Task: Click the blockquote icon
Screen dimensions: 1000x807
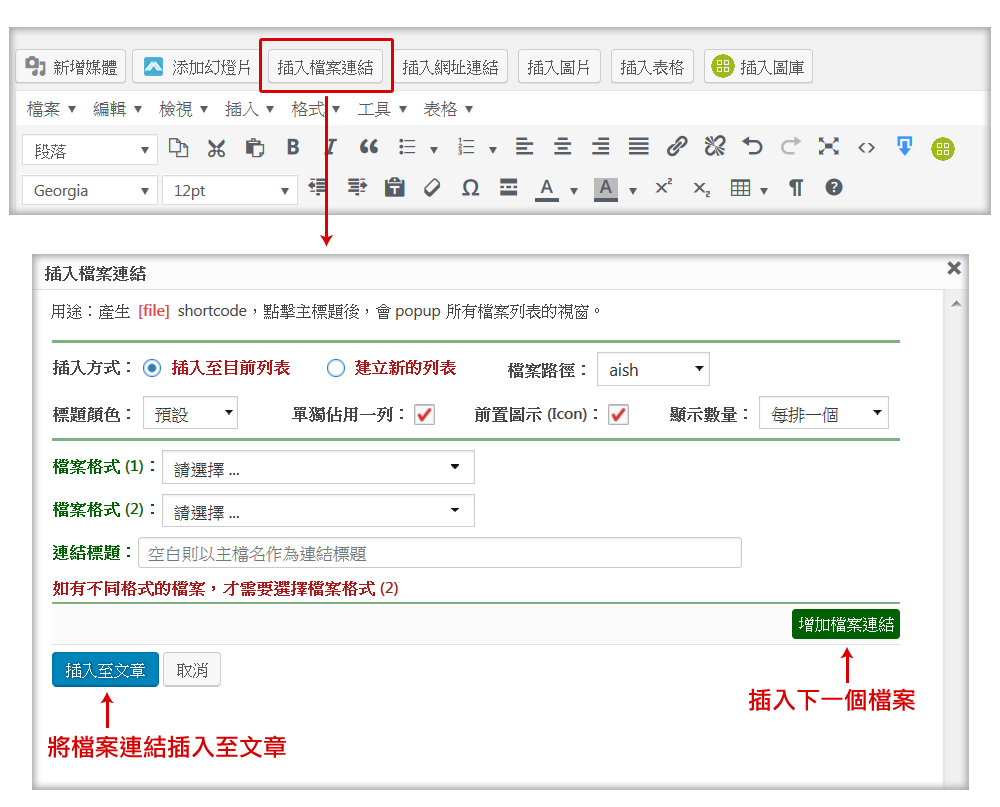Action: click(x=369, y=147)
